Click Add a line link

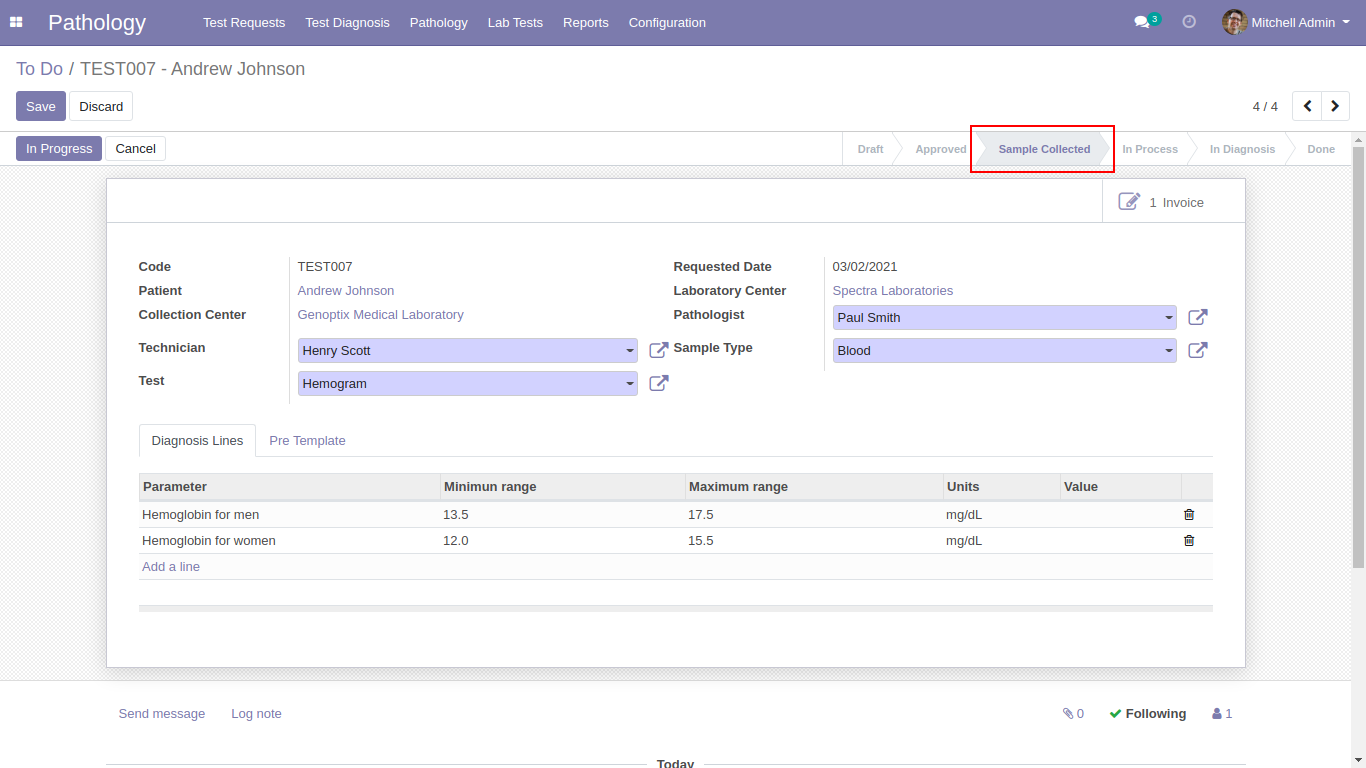[171, 567]
